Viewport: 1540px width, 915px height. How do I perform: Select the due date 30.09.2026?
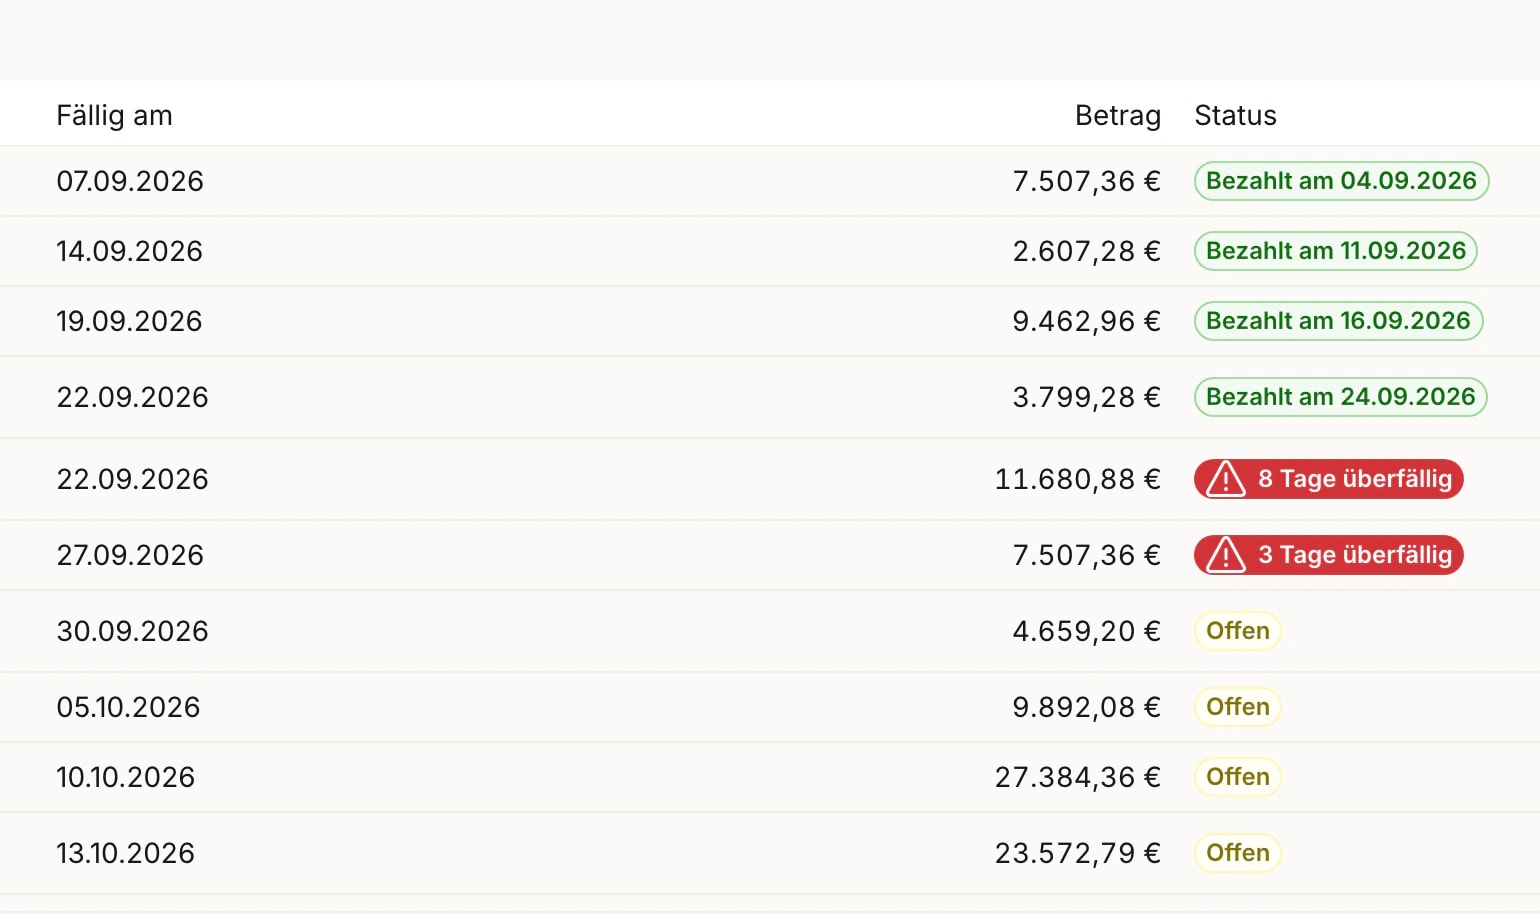[x=132, y=631]
